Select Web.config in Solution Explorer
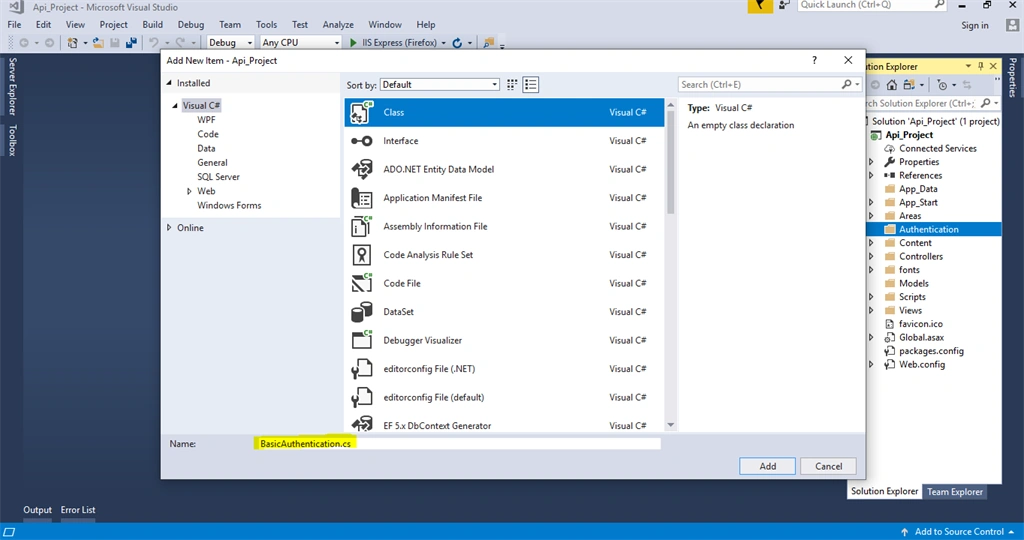This screenshot has width=1024, height=540. [x=921, y=364]
